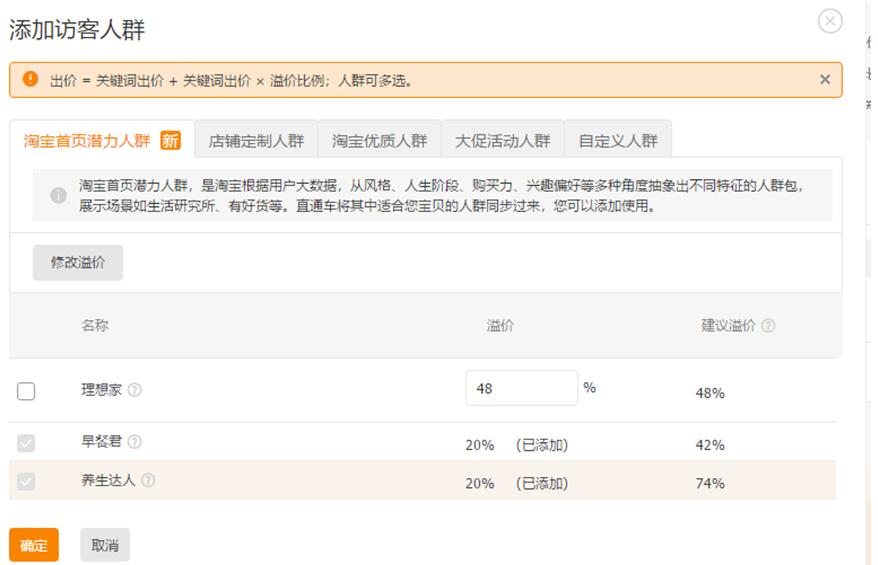Dismiss the orange 出价 formula notice
This screenshot has width=878, height=565.
825,80
